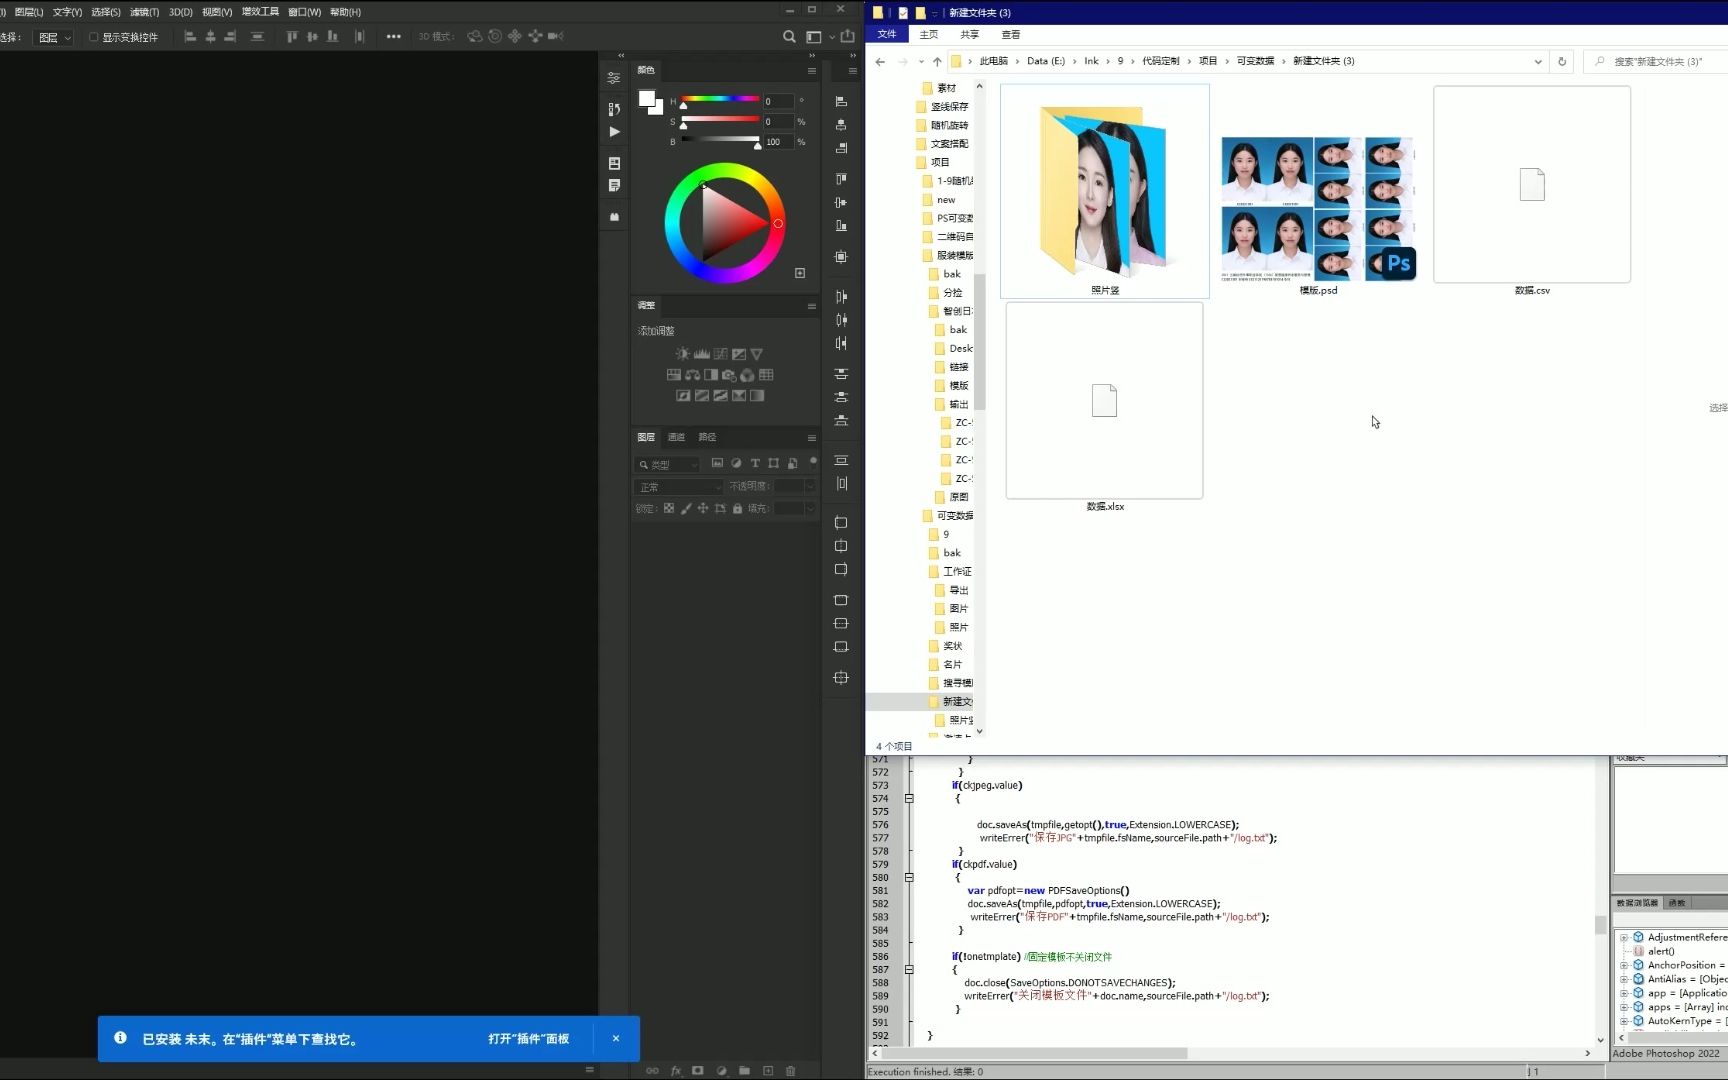Enable the 显示变换控件 checkbox
Screen dimensions: 1728x1080
pos(94,37)
